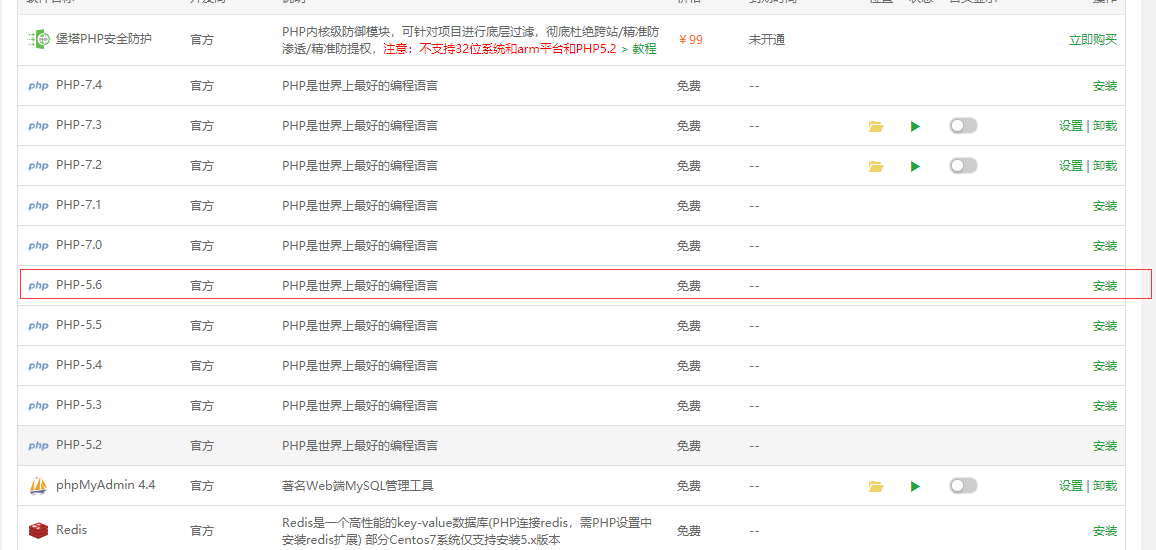Click the PHP-5.4 php logo icon

(38, 366)
